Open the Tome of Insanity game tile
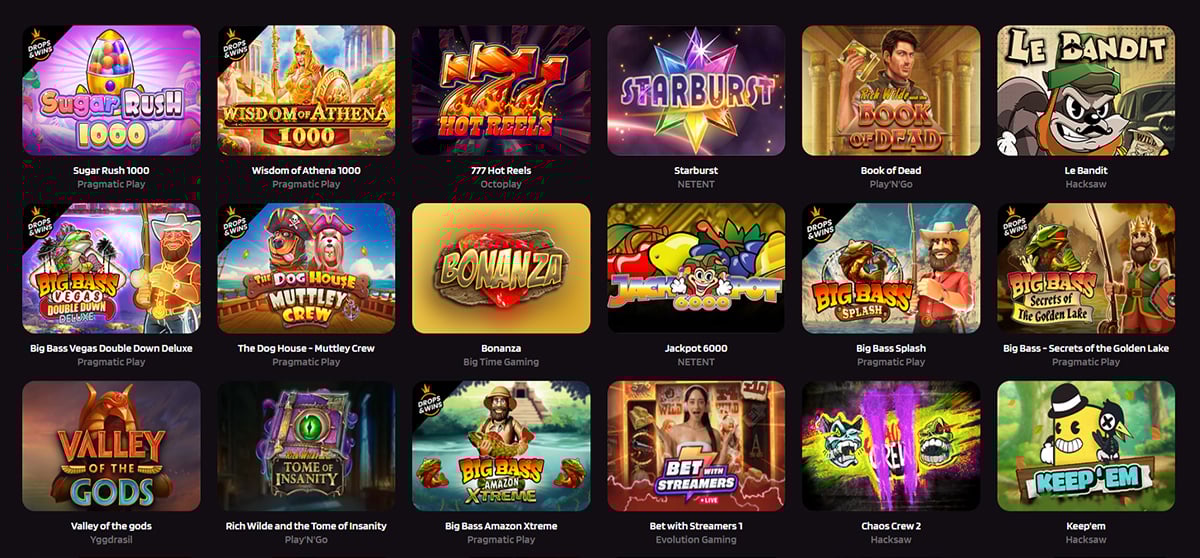The image size is (1200, 558). point(306,446)
